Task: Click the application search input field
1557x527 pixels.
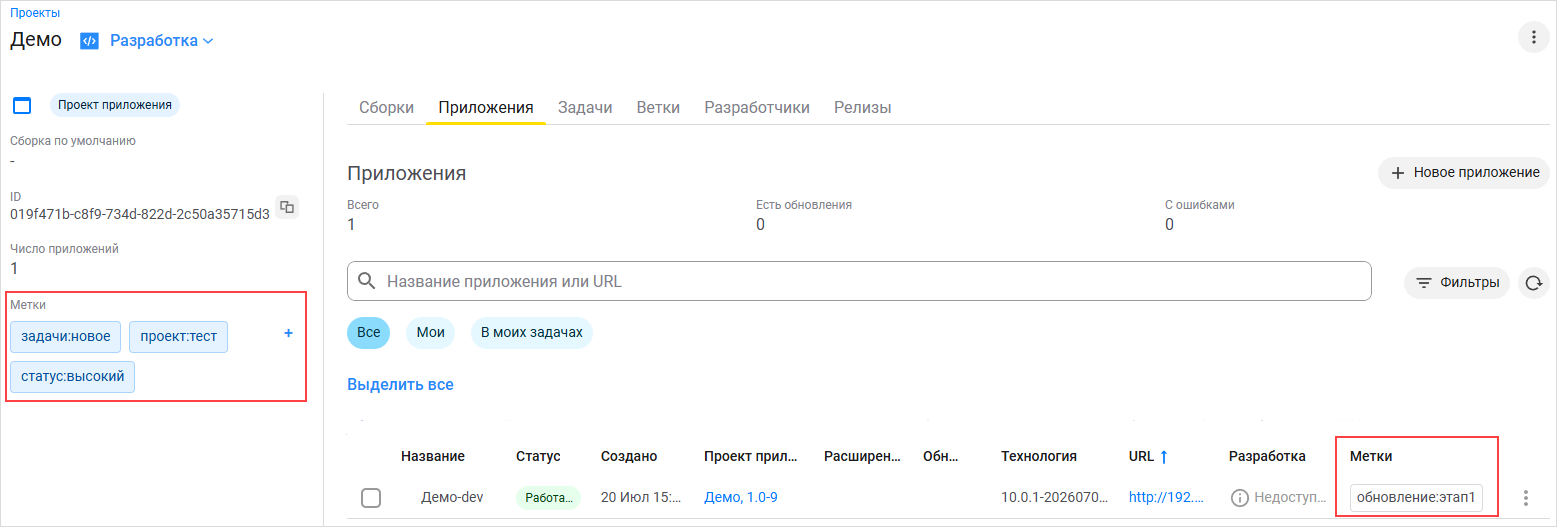Action: pos(859,281)
